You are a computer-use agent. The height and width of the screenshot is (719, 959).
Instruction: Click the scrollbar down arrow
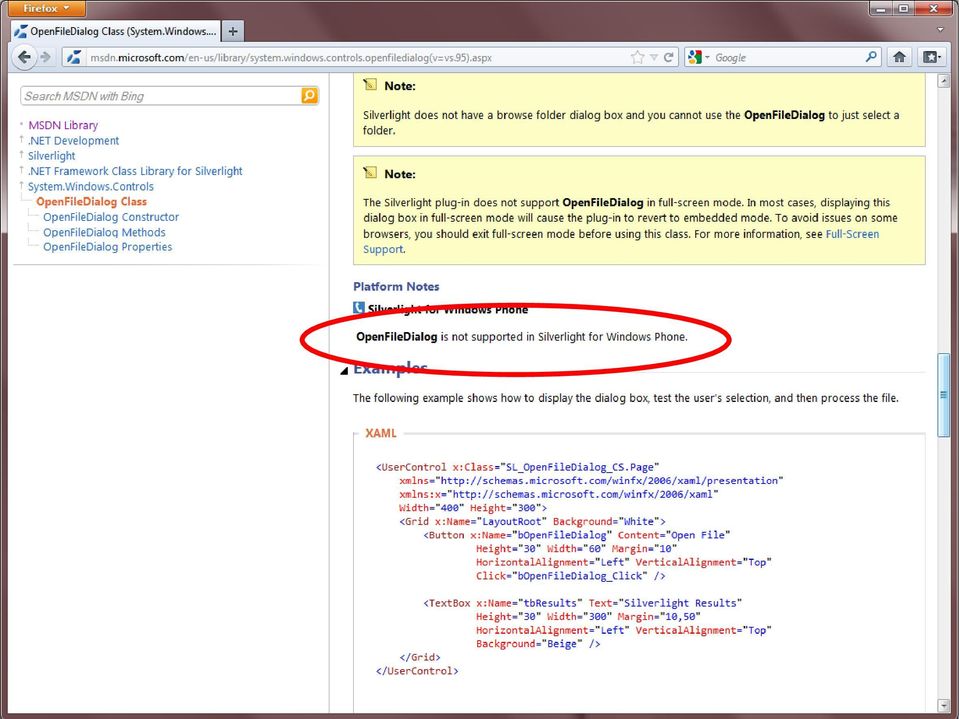click(x=944, y=706)
